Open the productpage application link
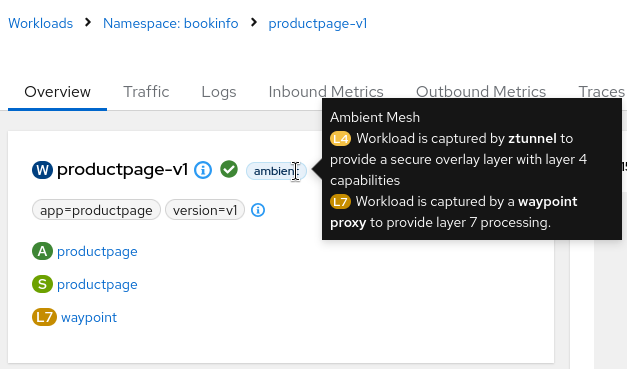The width and height of the screenshot is (627, 369). coord(97,251)
